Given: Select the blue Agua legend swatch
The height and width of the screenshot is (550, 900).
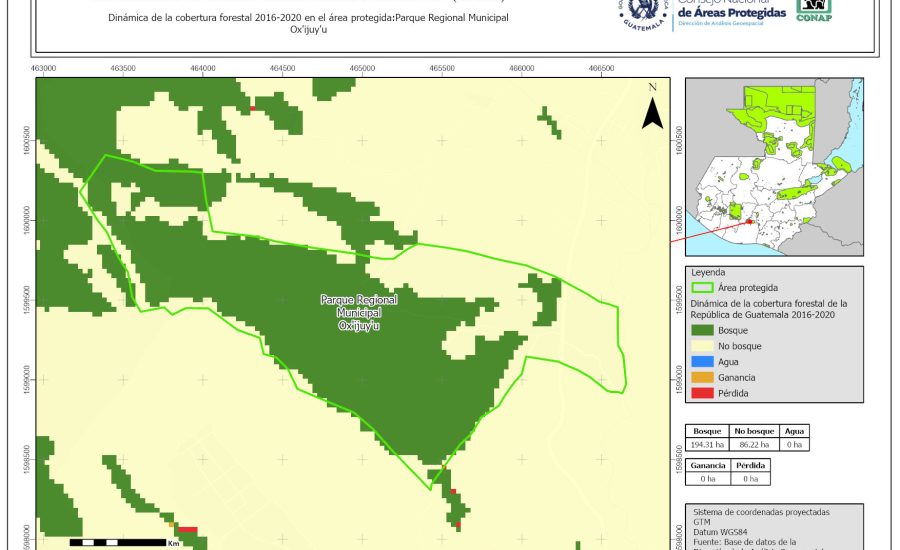Looking at the screenshot, I should coord(702,362).
